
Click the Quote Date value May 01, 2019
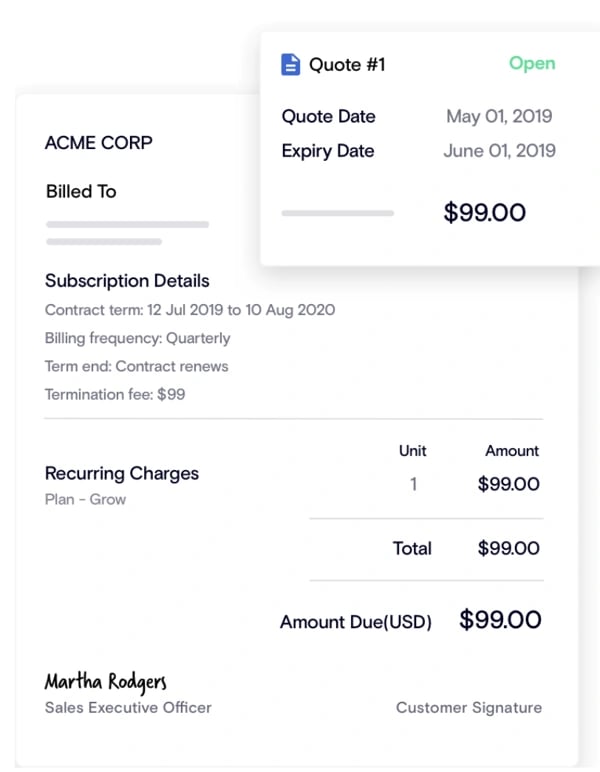tap(498, 116)
